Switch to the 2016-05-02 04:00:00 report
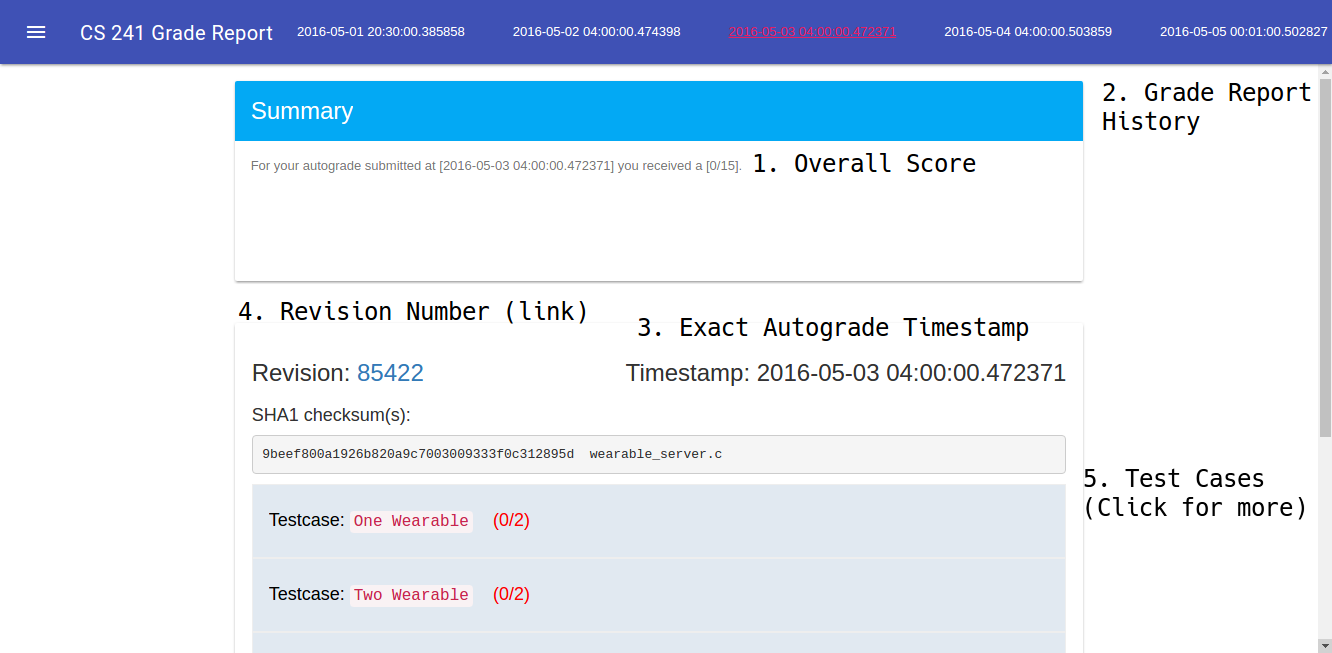Screen dimensions: 1332x653 (x=596, y=32)
